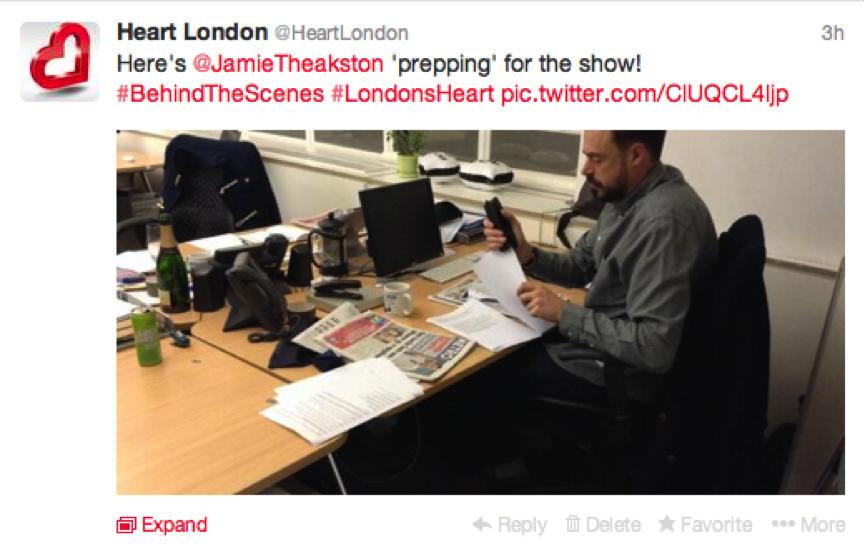
Task: Open the @HeartLondon handle
Action: [x=341, y=33]
